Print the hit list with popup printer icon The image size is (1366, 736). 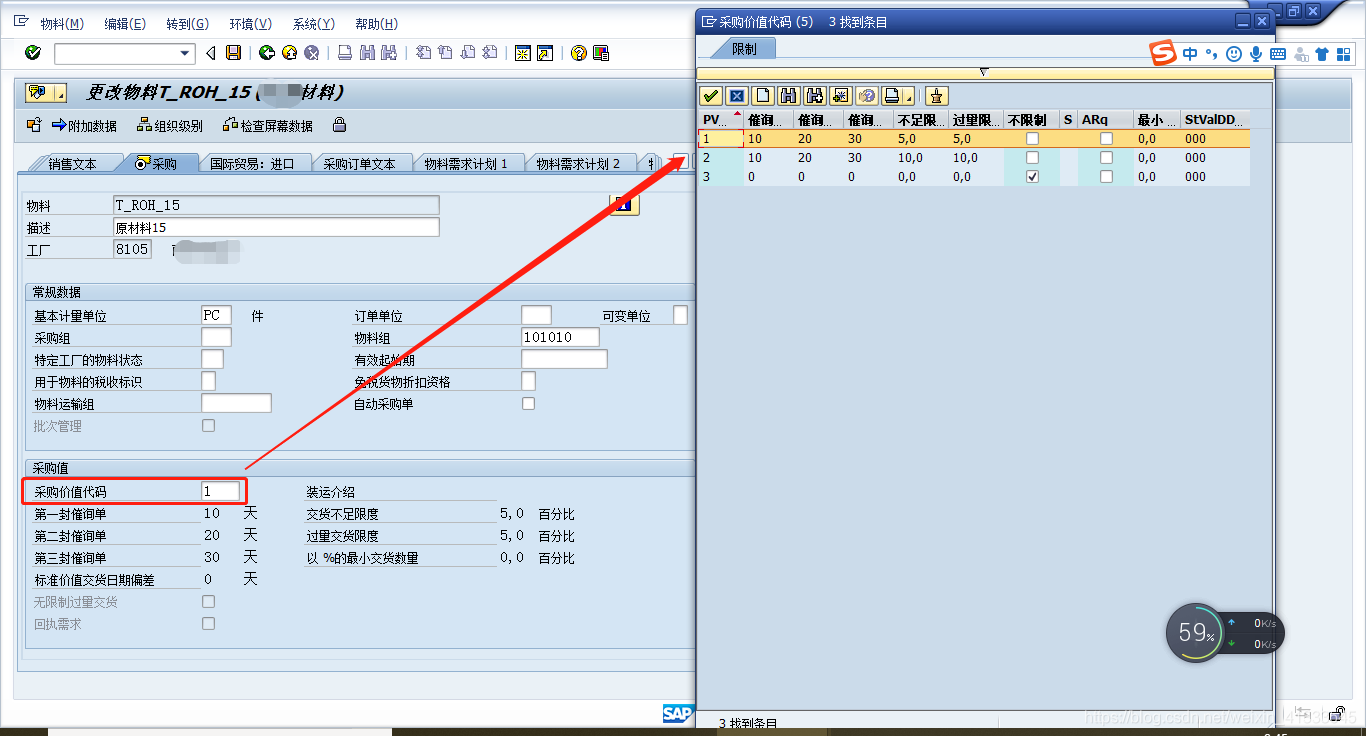[x=892, y=96]
